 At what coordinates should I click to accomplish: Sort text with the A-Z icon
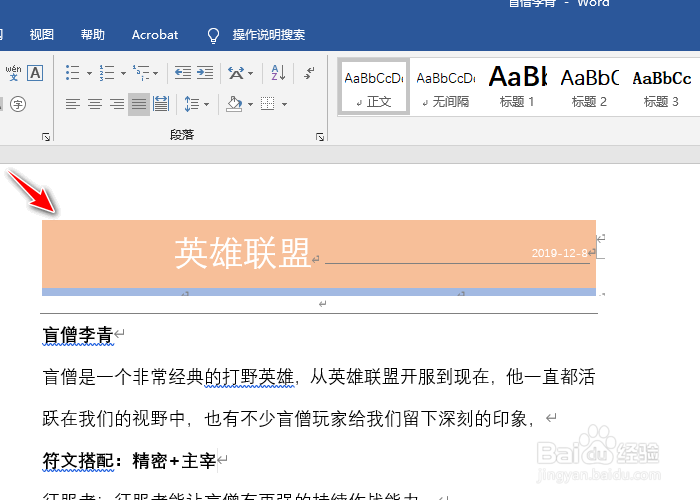278,73
